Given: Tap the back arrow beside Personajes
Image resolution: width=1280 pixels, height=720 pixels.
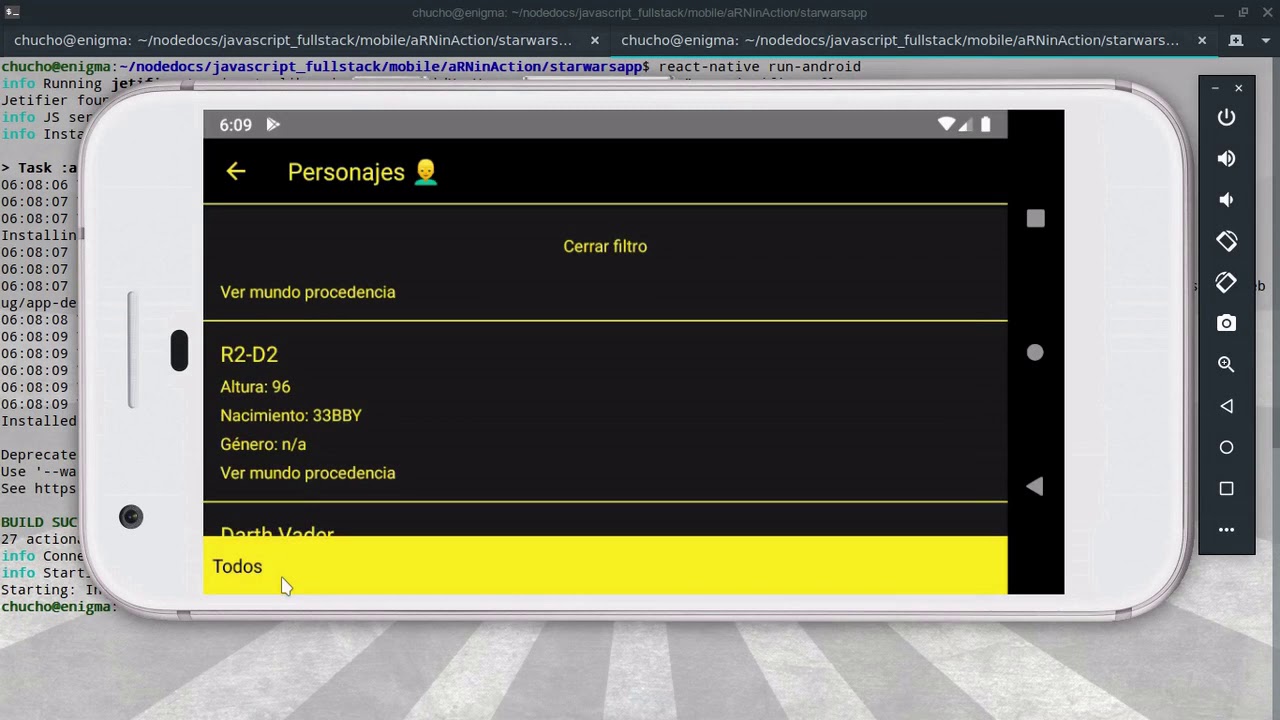Looking at the screenshot, I should point(236,172).
